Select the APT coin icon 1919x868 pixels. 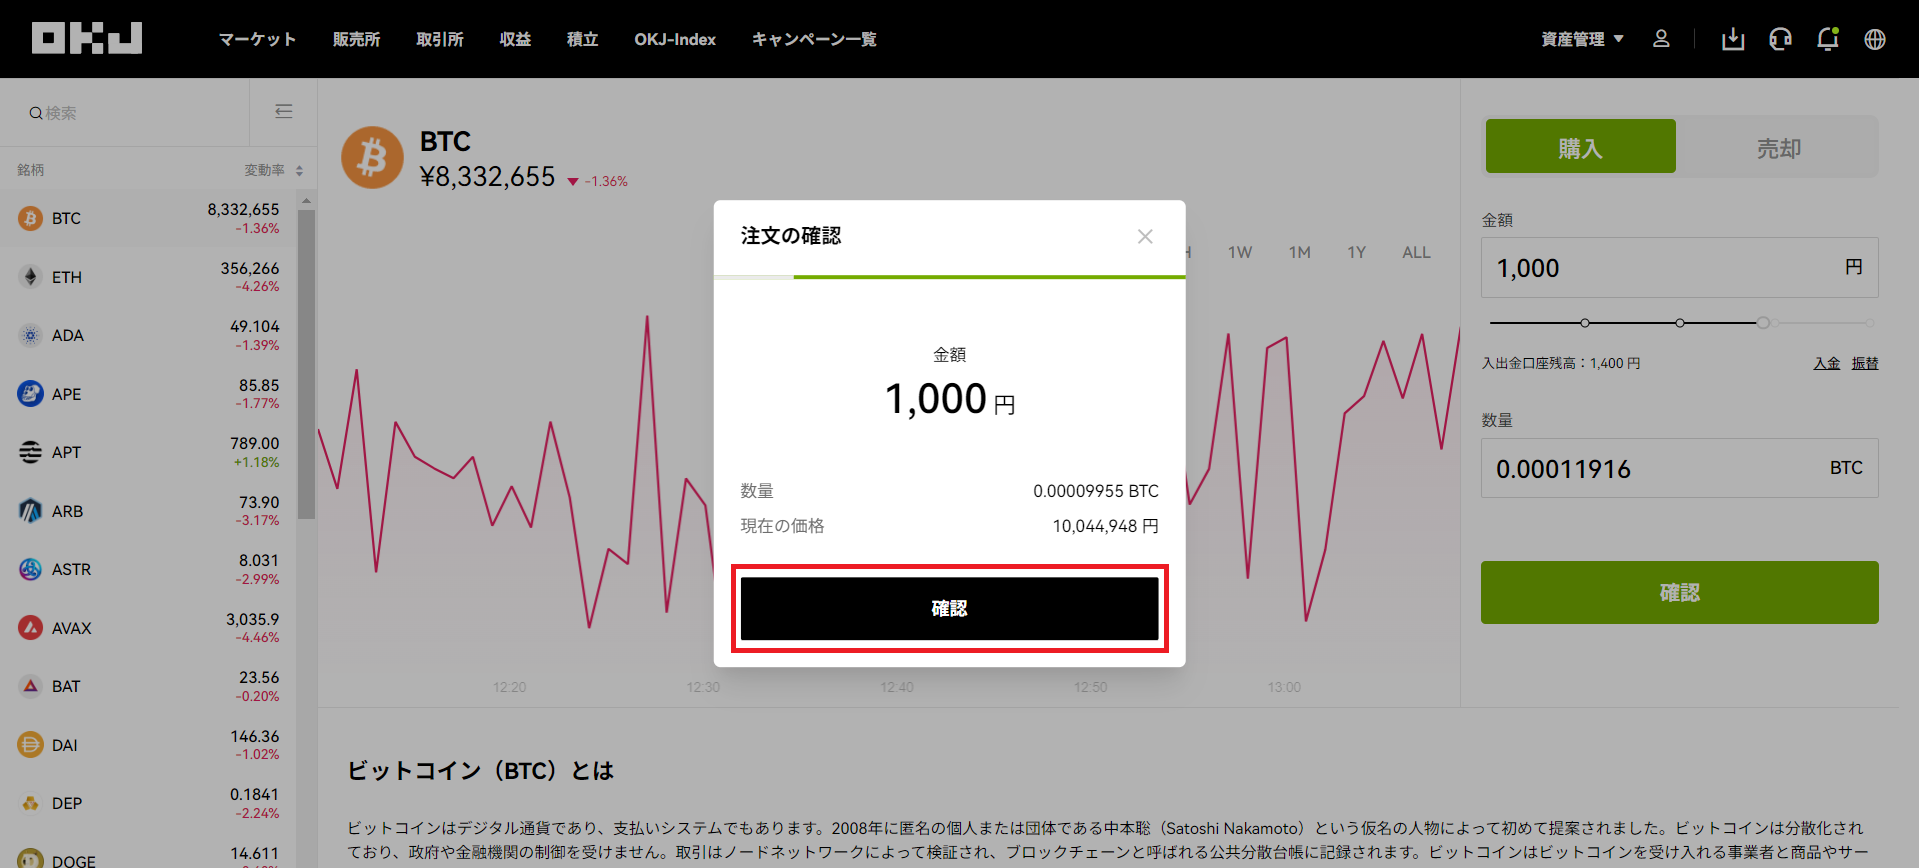click(30, 452)
